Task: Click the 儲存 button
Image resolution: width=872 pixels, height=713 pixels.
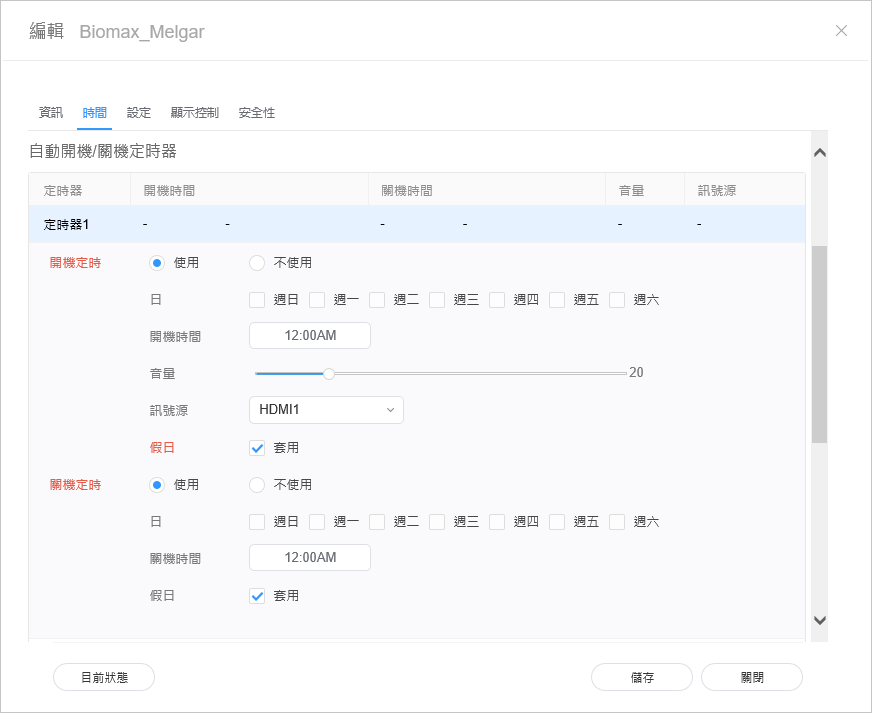Action: [642, 677]
